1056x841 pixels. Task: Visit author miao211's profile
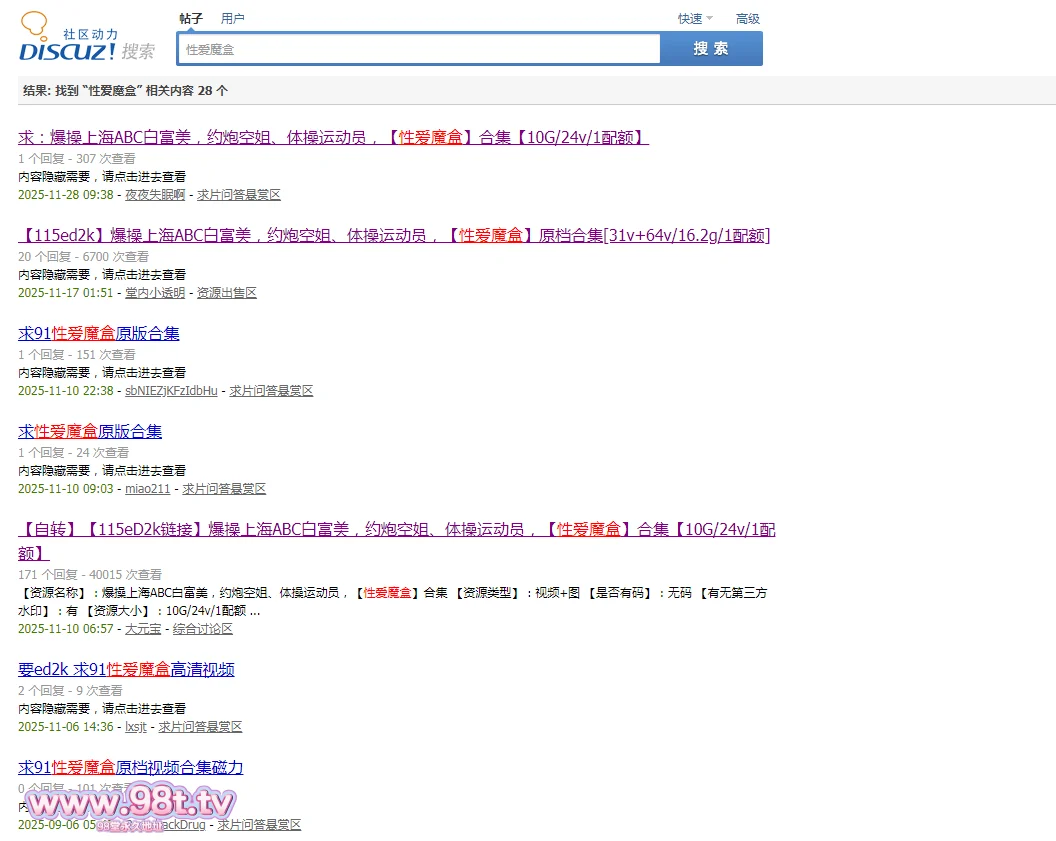tap(147, 489)
